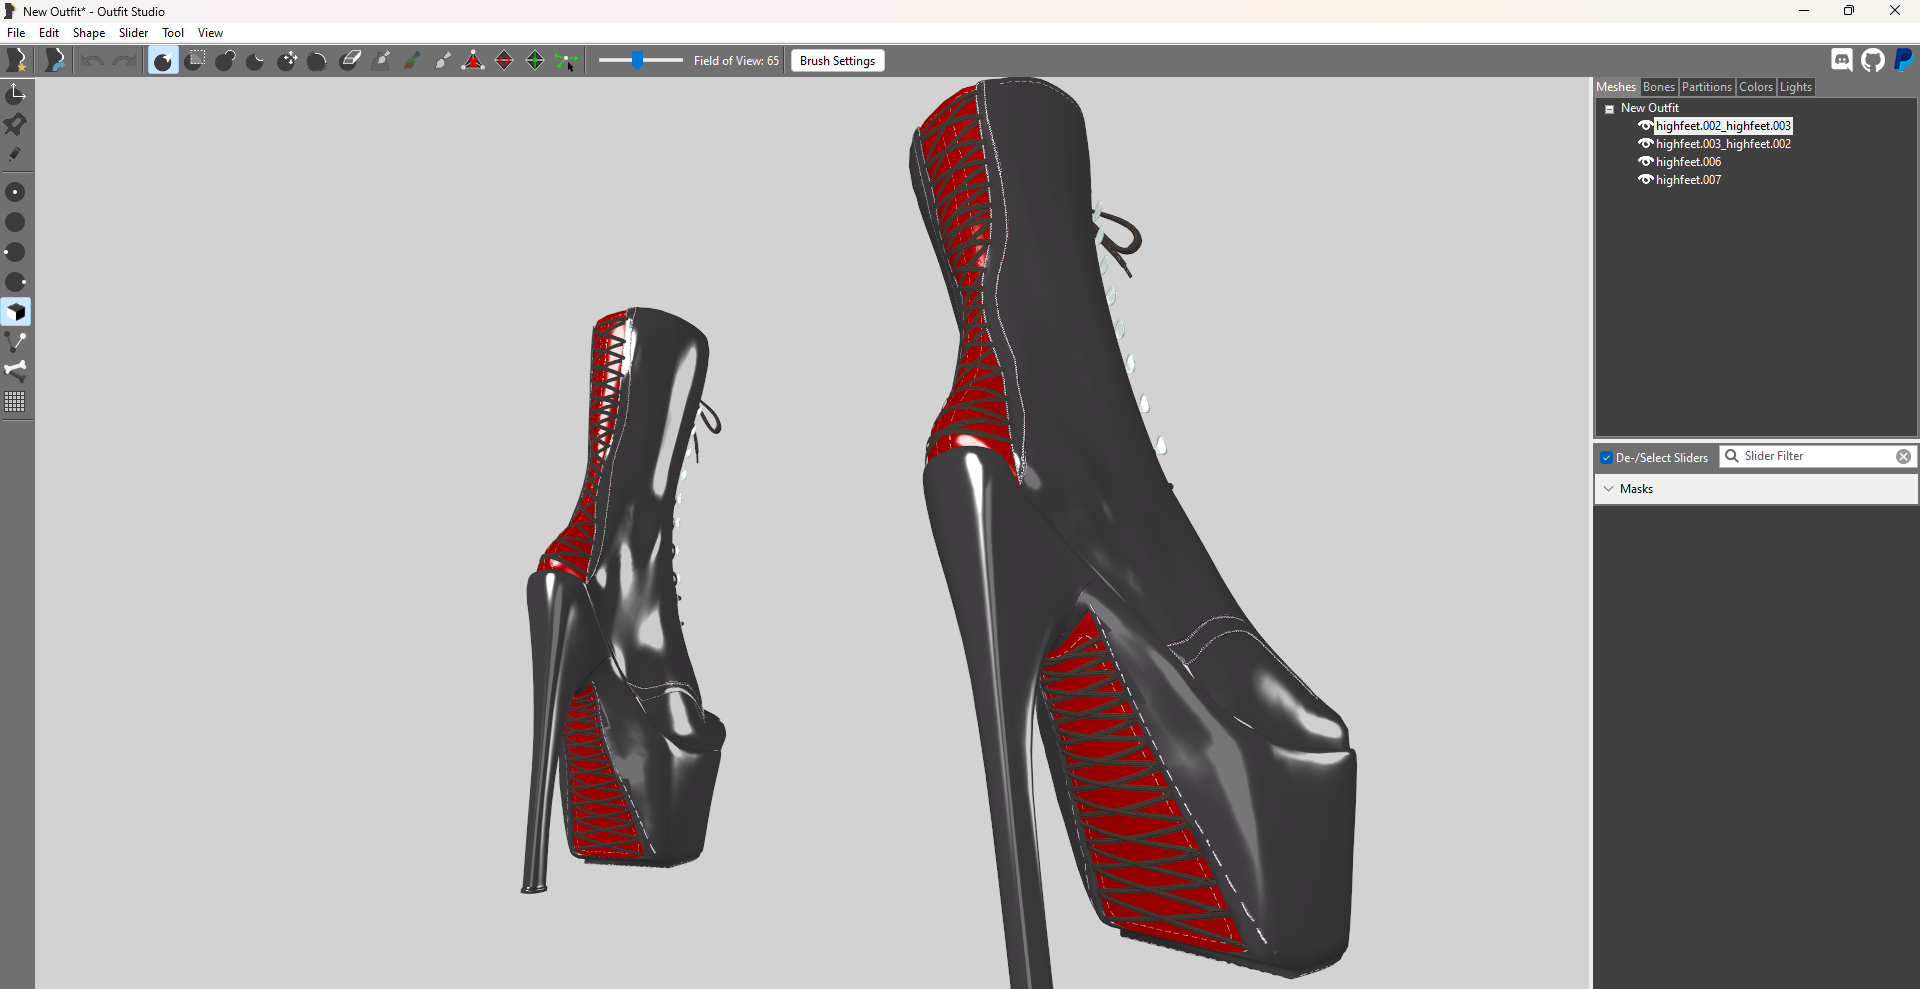Adjust the Field of View slider

point(640,61)
